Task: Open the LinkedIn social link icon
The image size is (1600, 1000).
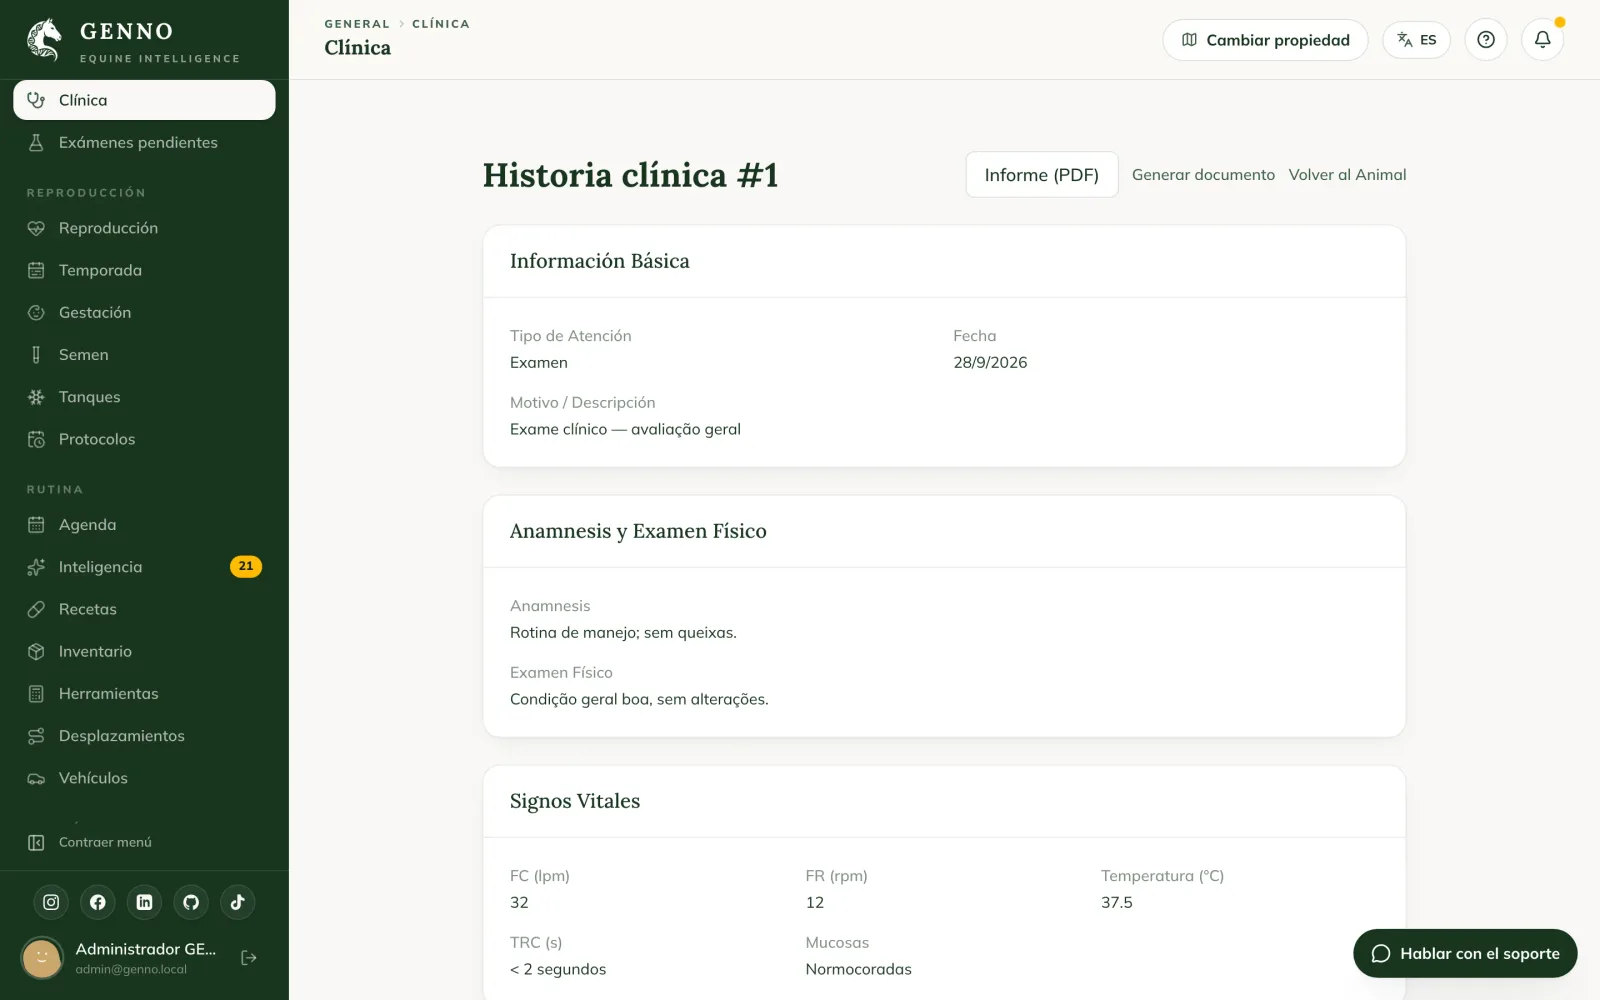Action: pyautogui.click(x=144, y=902)
